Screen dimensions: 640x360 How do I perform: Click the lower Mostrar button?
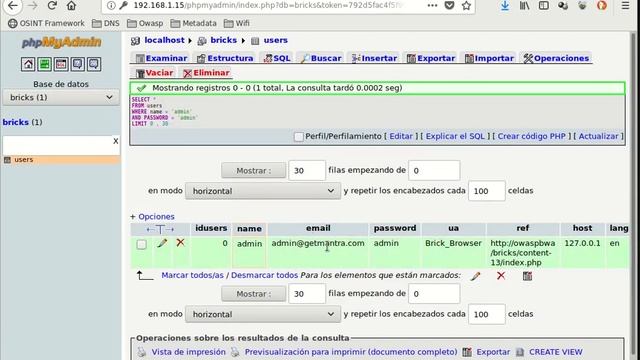[x=253, y=294]
